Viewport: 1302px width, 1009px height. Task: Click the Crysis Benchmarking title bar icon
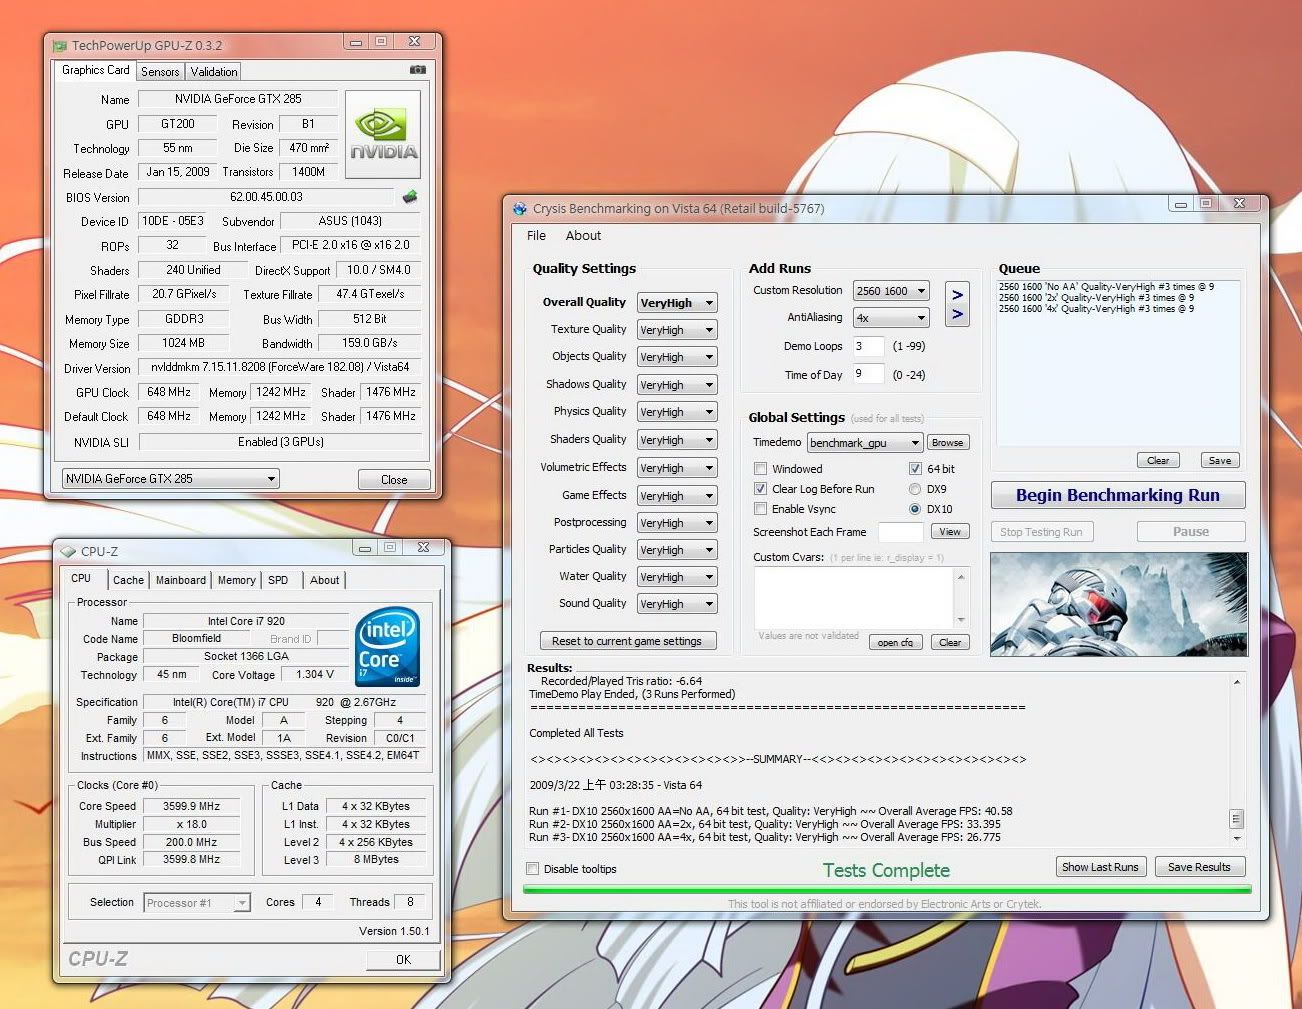(x=520, y=209)
